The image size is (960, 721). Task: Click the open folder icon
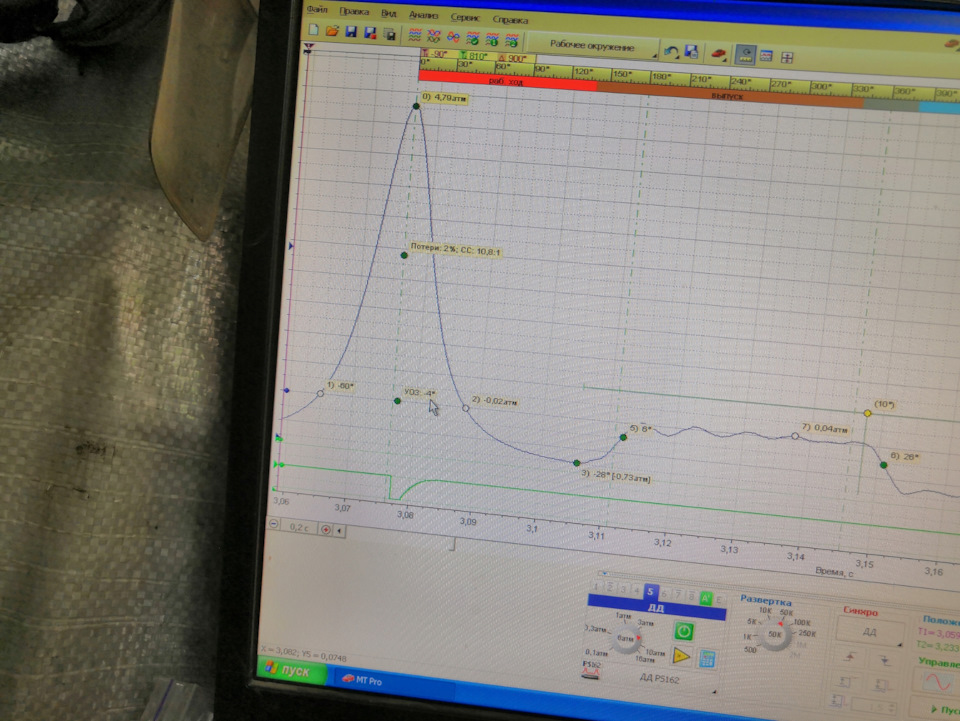tap(332, 31)
